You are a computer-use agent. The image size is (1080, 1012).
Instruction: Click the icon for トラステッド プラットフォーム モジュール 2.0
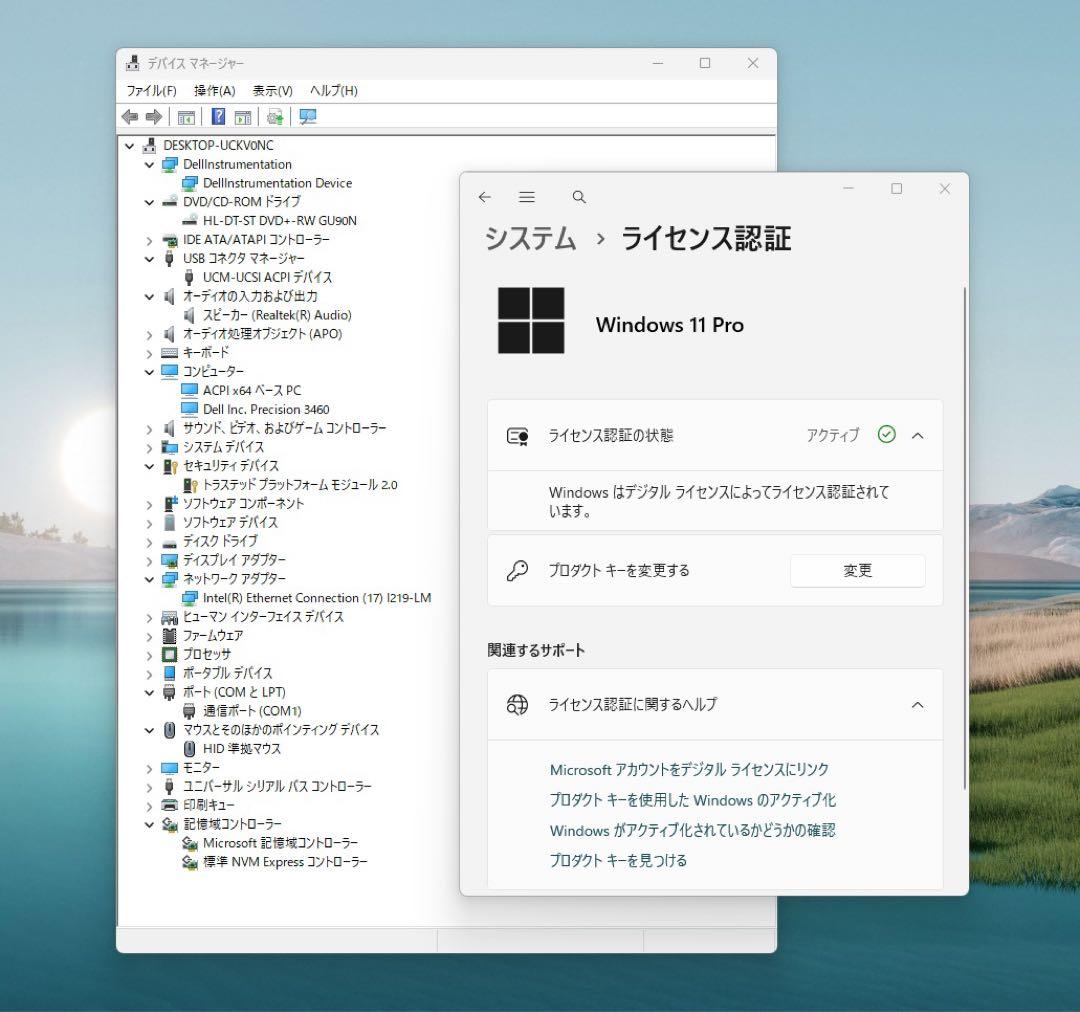pos(189,484)
